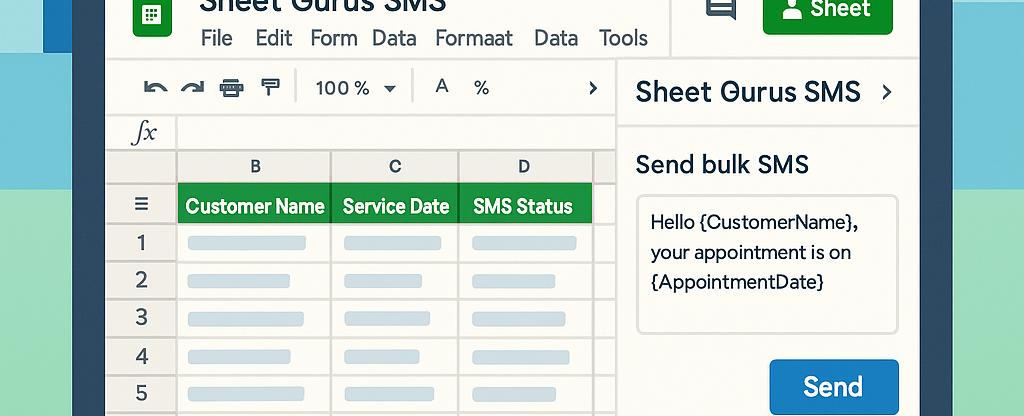The height and width of the screenshot is (416, 1024).
Task: Click the row menu hamburger icon
Action: tap(141, 204)
